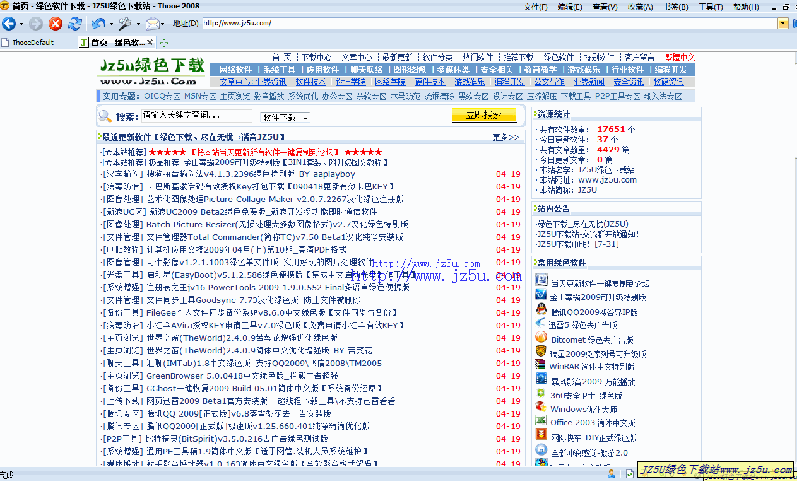Open the address bar history dropdown
Image resolution: width=797 pixels, height=481 pixels.
(x=783, y=23)
